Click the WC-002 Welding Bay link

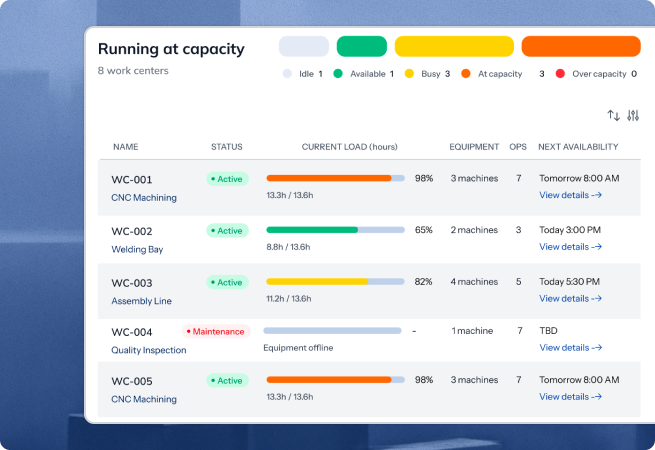tap(137, 249)
